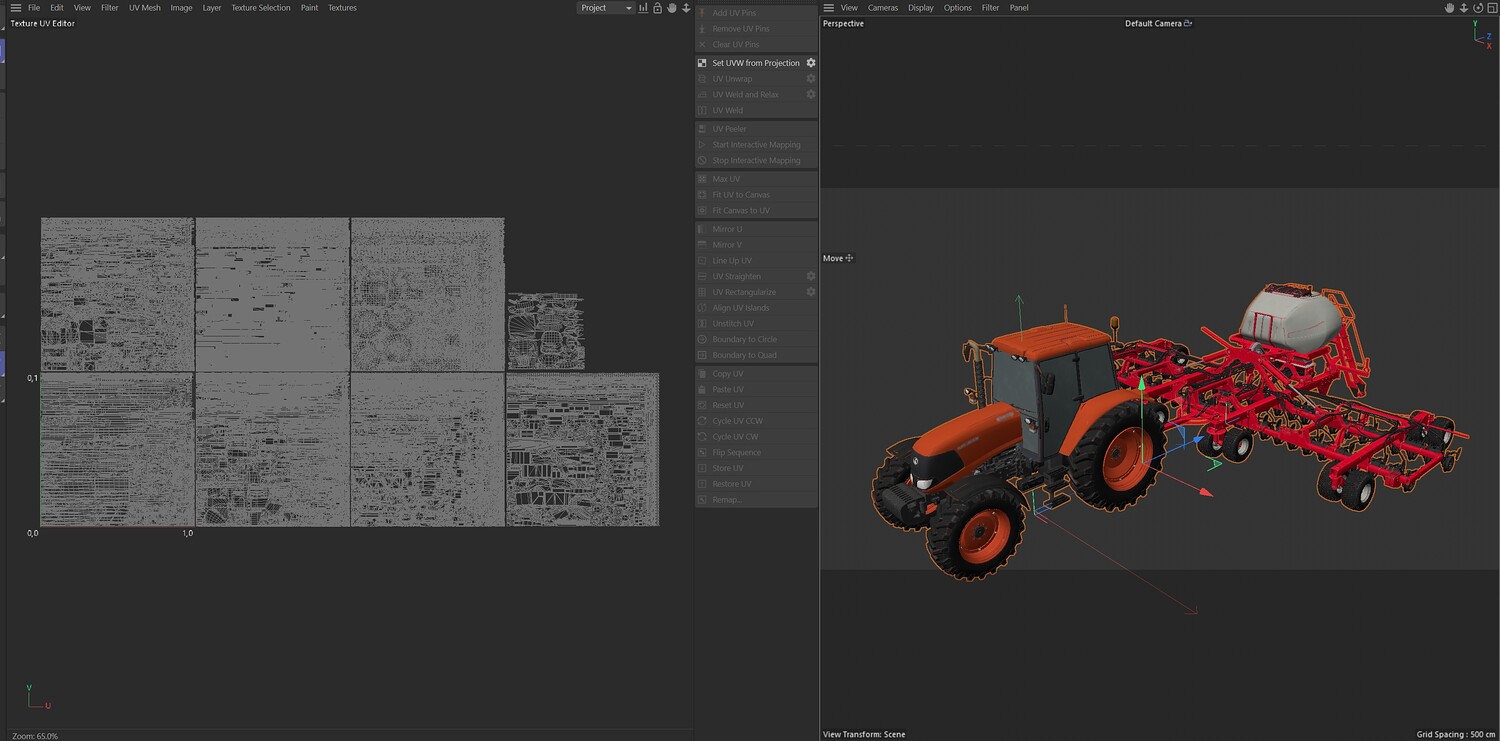This screenshot has height=741, width=1500.
Task: Open the Edit menu
Action: [57, 8]
